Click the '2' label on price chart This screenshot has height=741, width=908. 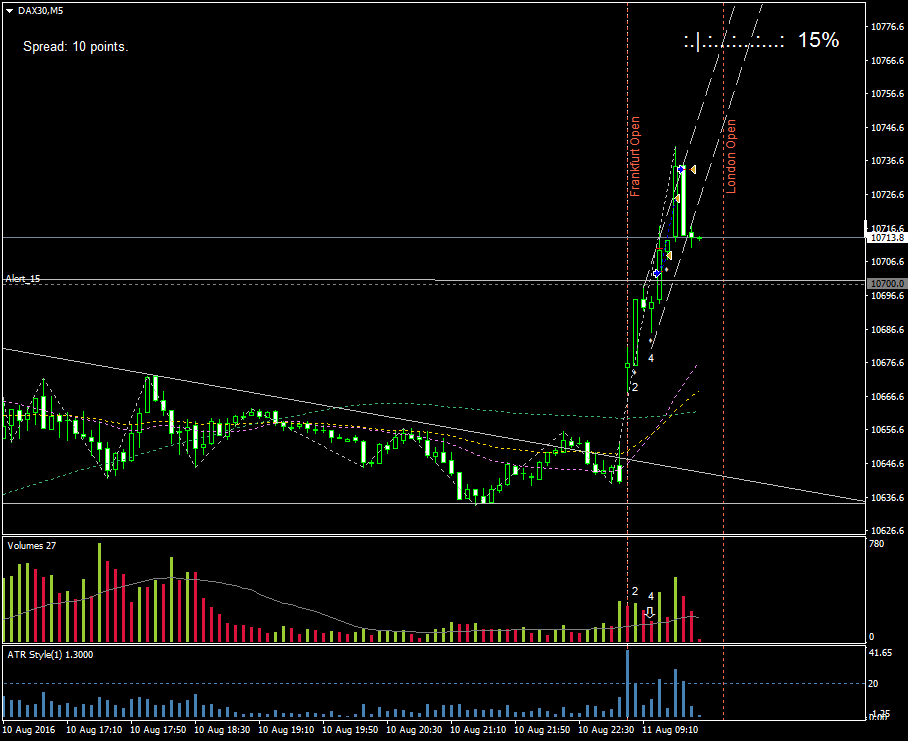pos(634,386)
